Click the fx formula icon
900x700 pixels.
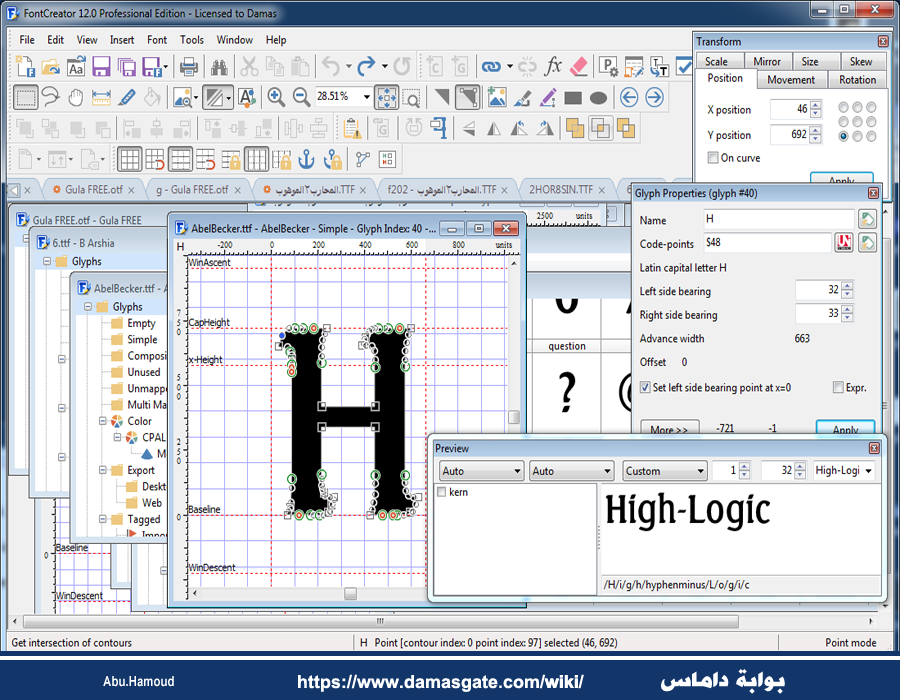click(553, 66)
